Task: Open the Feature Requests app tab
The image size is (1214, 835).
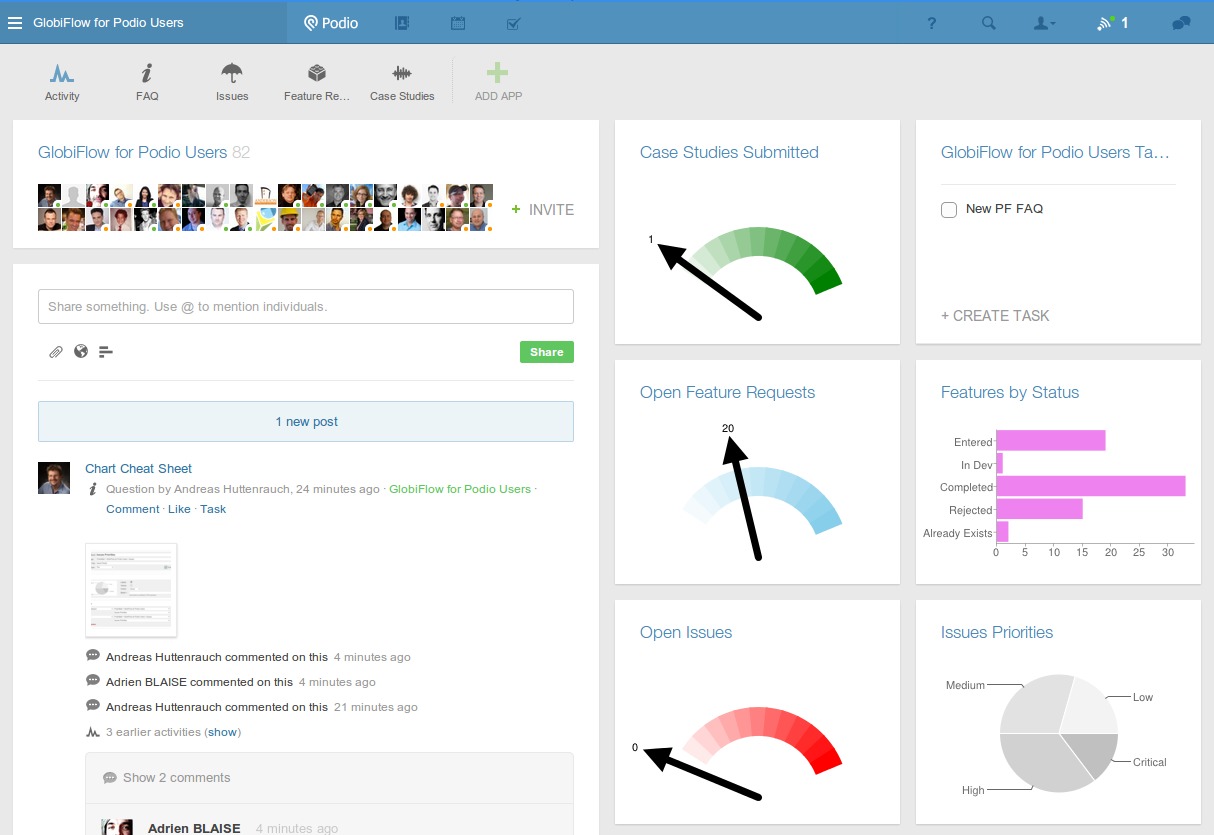Action: click(316, 80)
